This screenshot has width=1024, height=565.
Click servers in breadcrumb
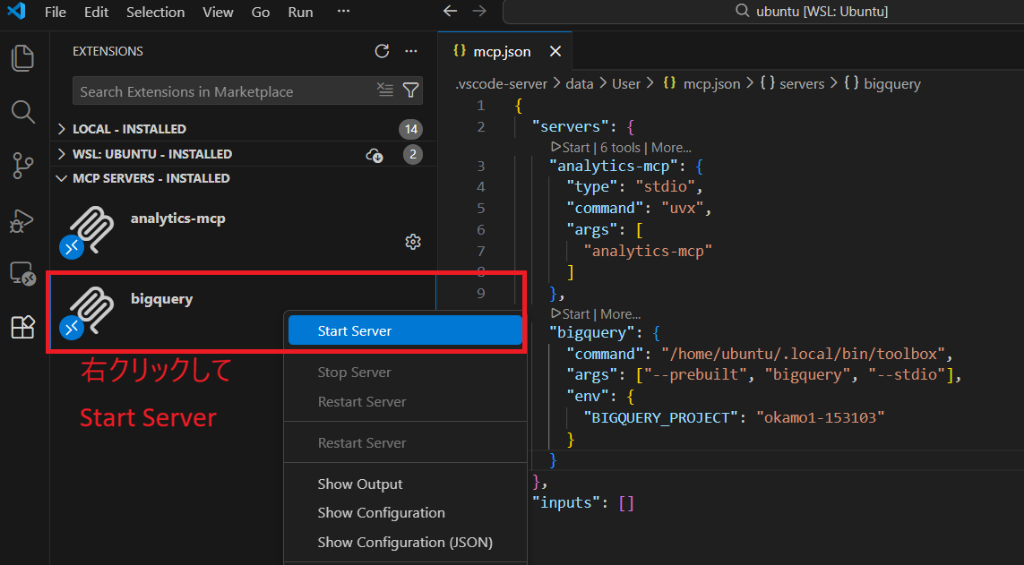click(801, 84)
